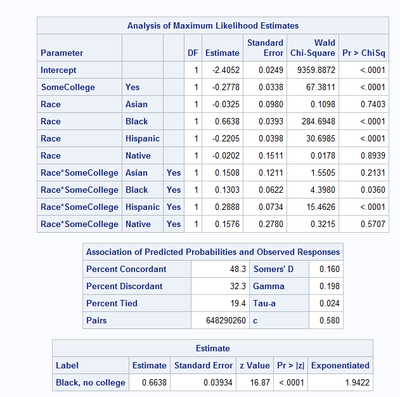400x397 pixels.
Task: Click Race Hispanic estimate -0.2205
Action: (x=226, y=139)
